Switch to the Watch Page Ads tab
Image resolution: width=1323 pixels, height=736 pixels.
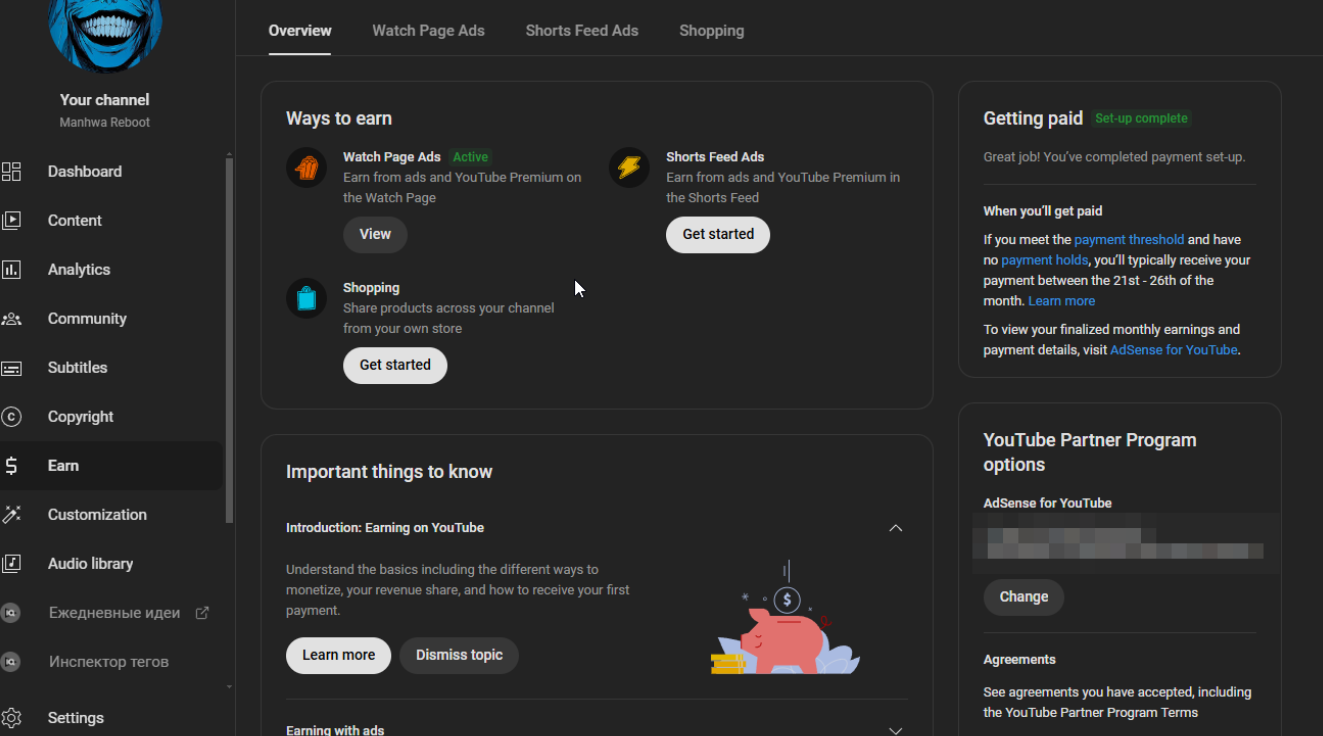tap(428, 31)
